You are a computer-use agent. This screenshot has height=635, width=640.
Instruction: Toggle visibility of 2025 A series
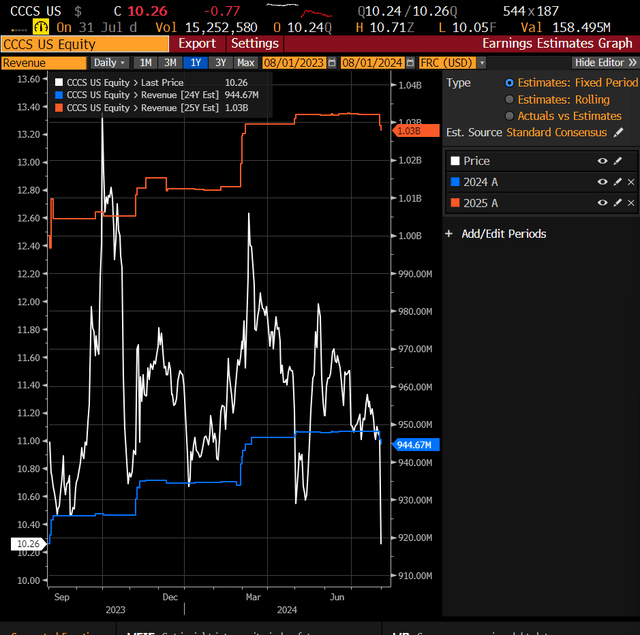pyautogui.click(x=602, y=203)
